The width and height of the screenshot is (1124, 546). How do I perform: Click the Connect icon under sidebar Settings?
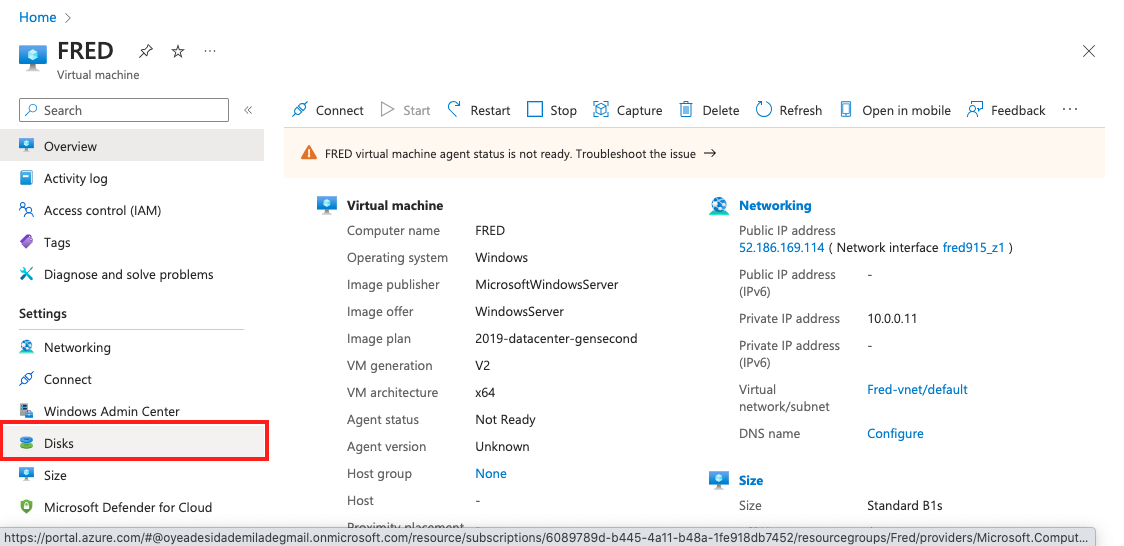pyautogui.click(x=27, y=379)
